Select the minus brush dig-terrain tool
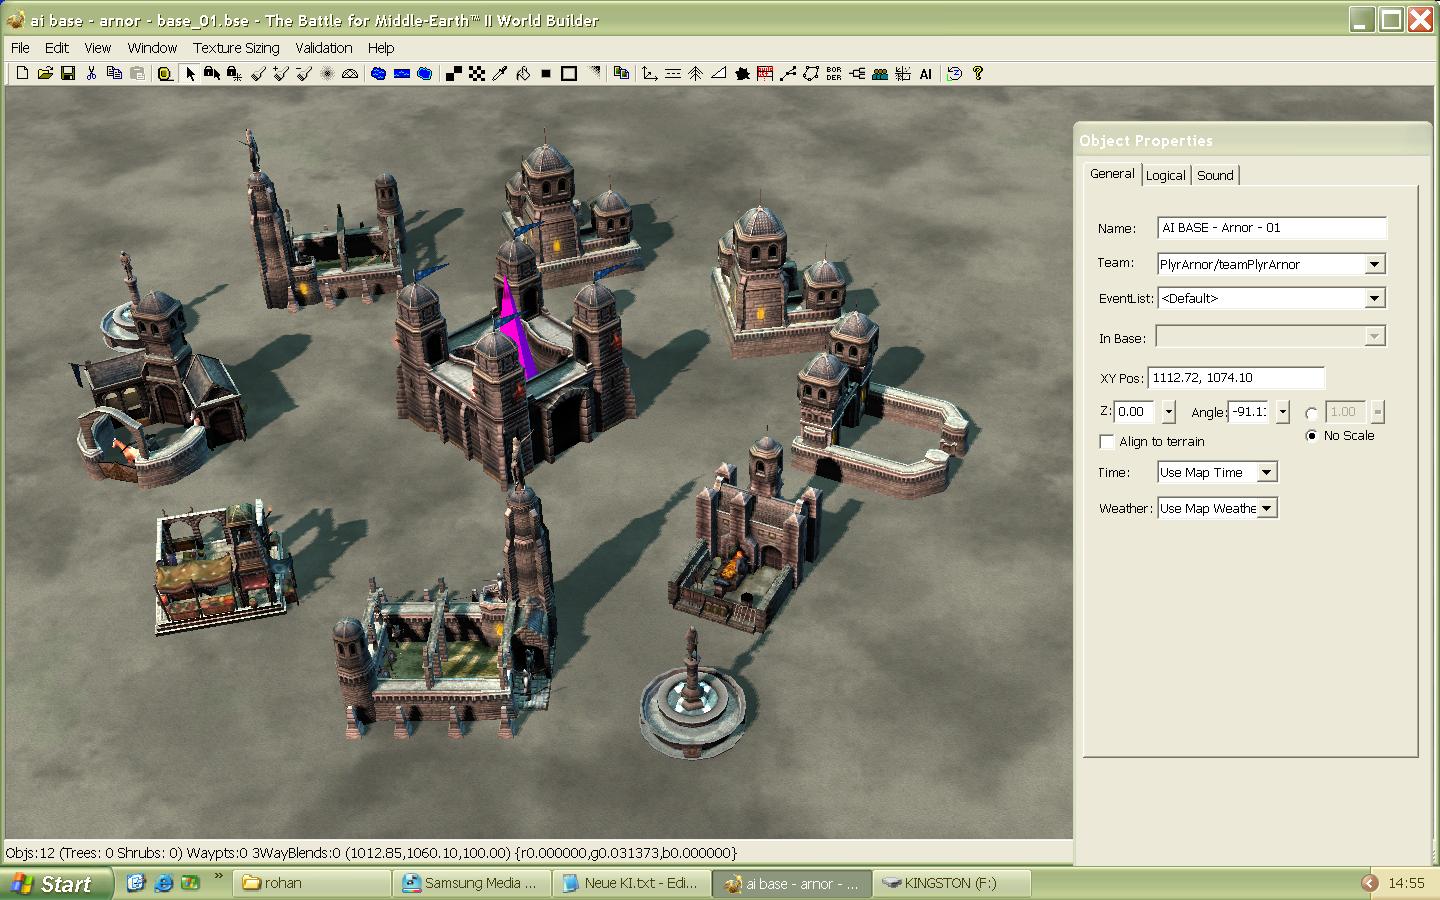 tap(304, 73)
